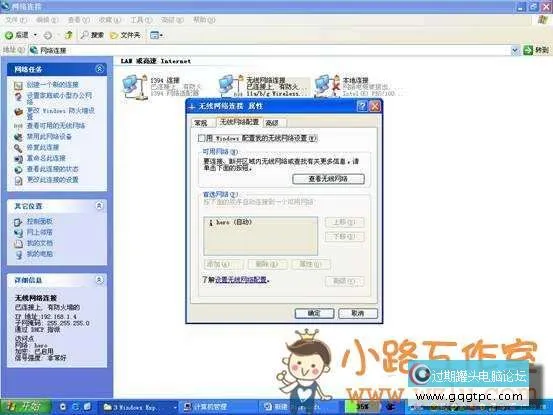
Task: Open 我的电脑 from other places
Action: tap(40, 254)
